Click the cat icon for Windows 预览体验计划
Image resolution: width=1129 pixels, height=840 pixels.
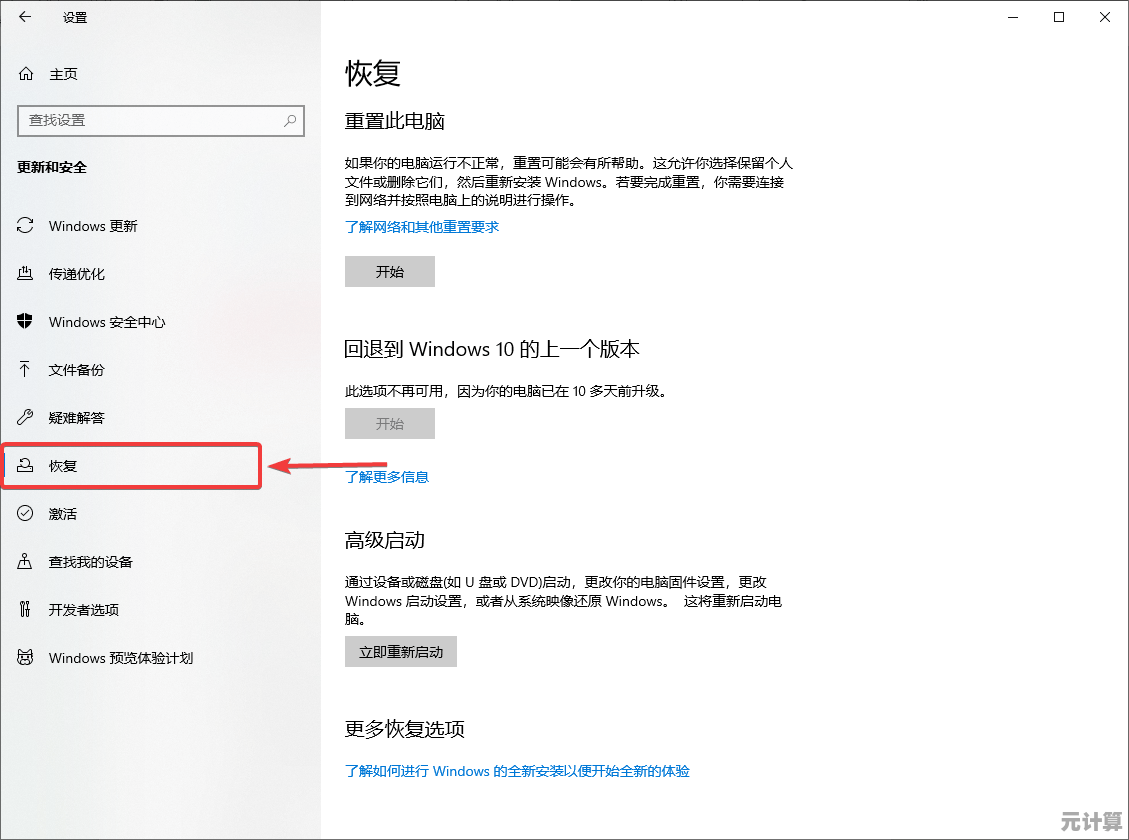25,657
